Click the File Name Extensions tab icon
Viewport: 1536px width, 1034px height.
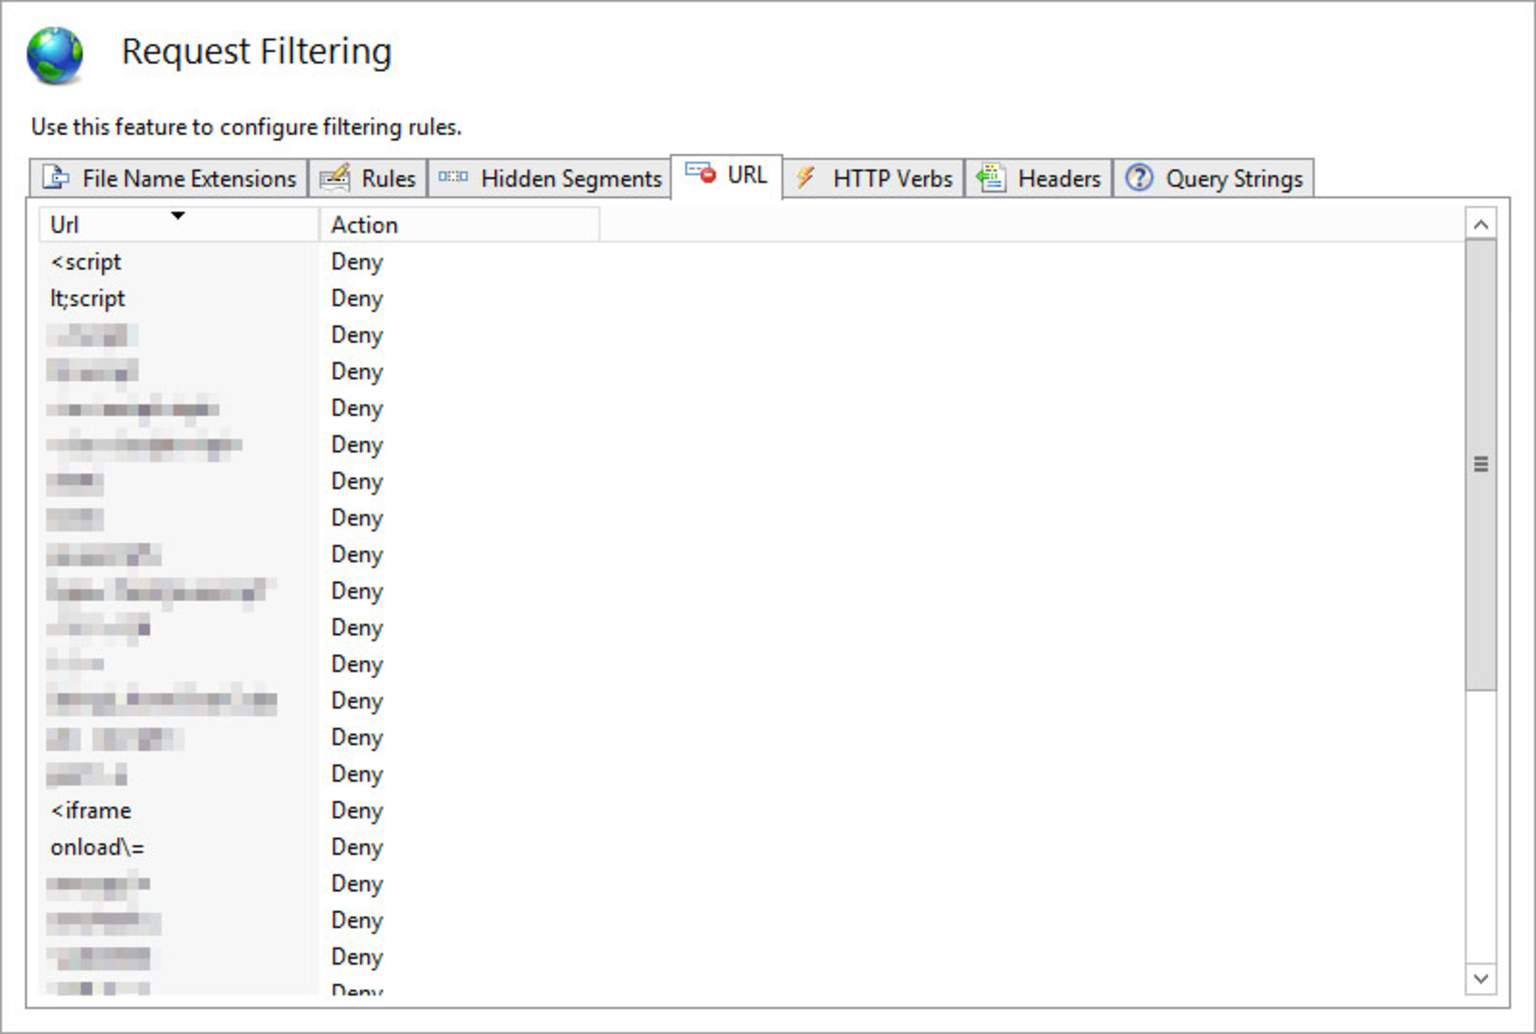tap(55, 177)
